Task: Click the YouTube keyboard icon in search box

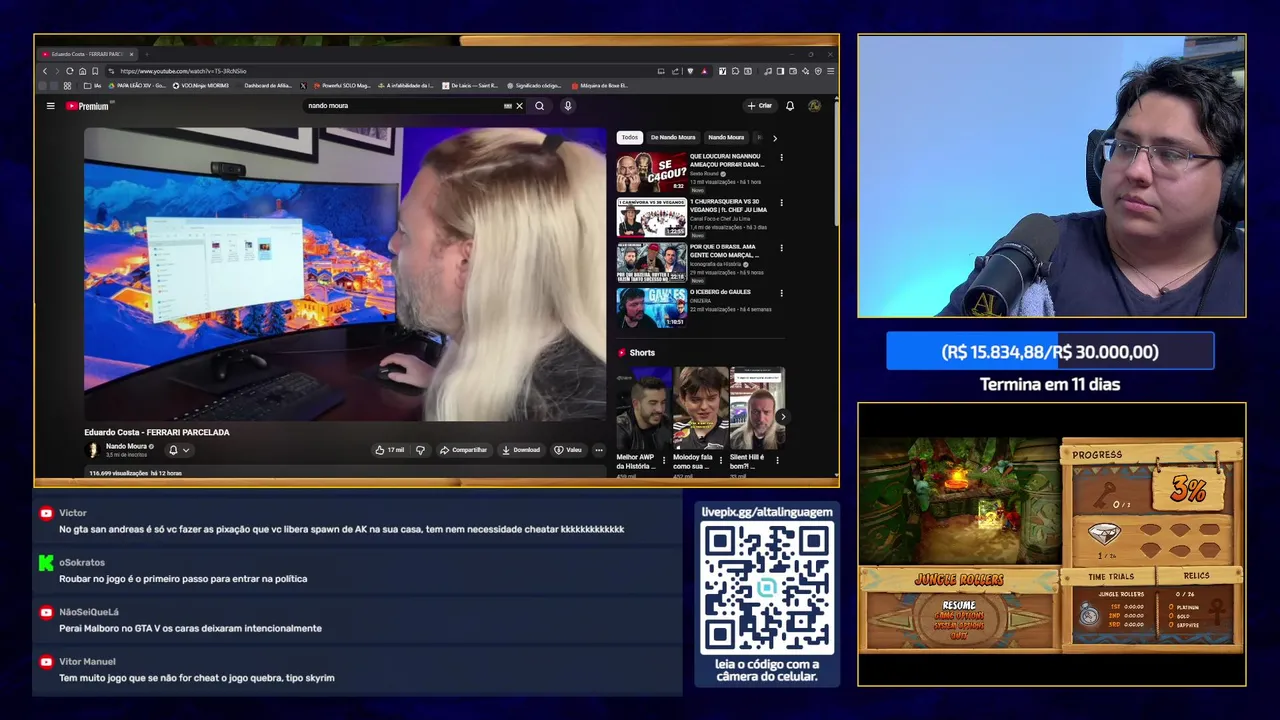Action: pyautogui.click(x=507, y=106)
